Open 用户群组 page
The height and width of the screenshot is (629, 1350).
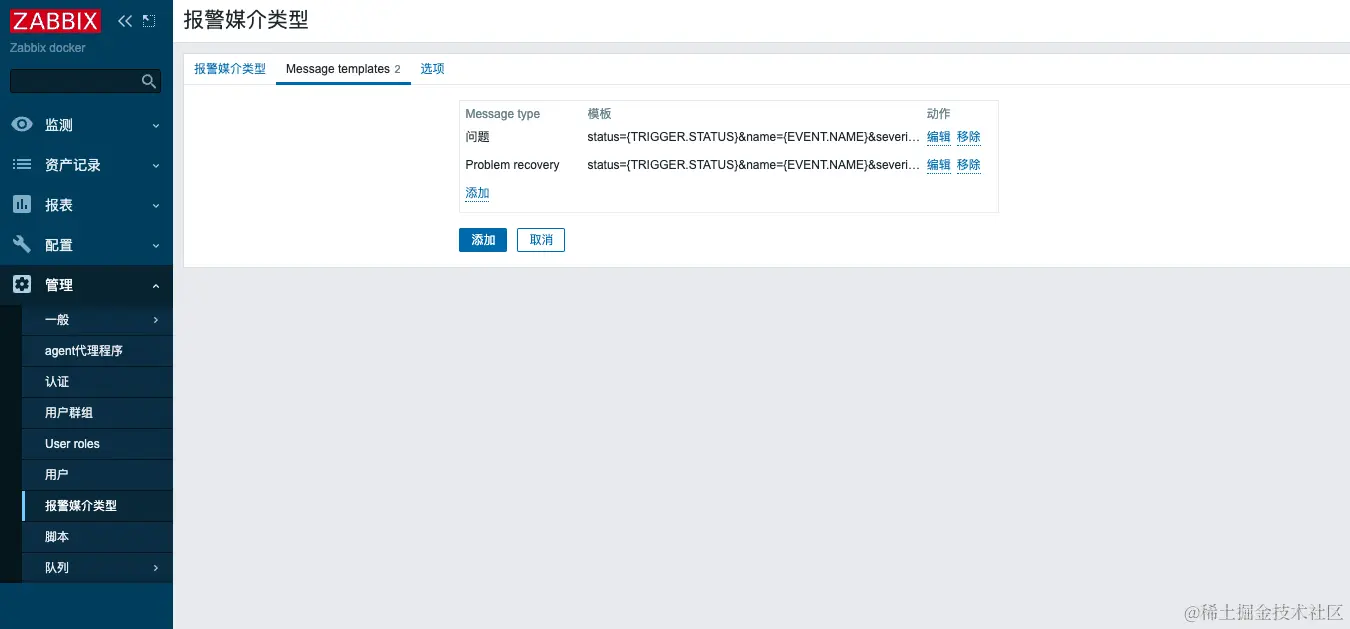(97, 413)
